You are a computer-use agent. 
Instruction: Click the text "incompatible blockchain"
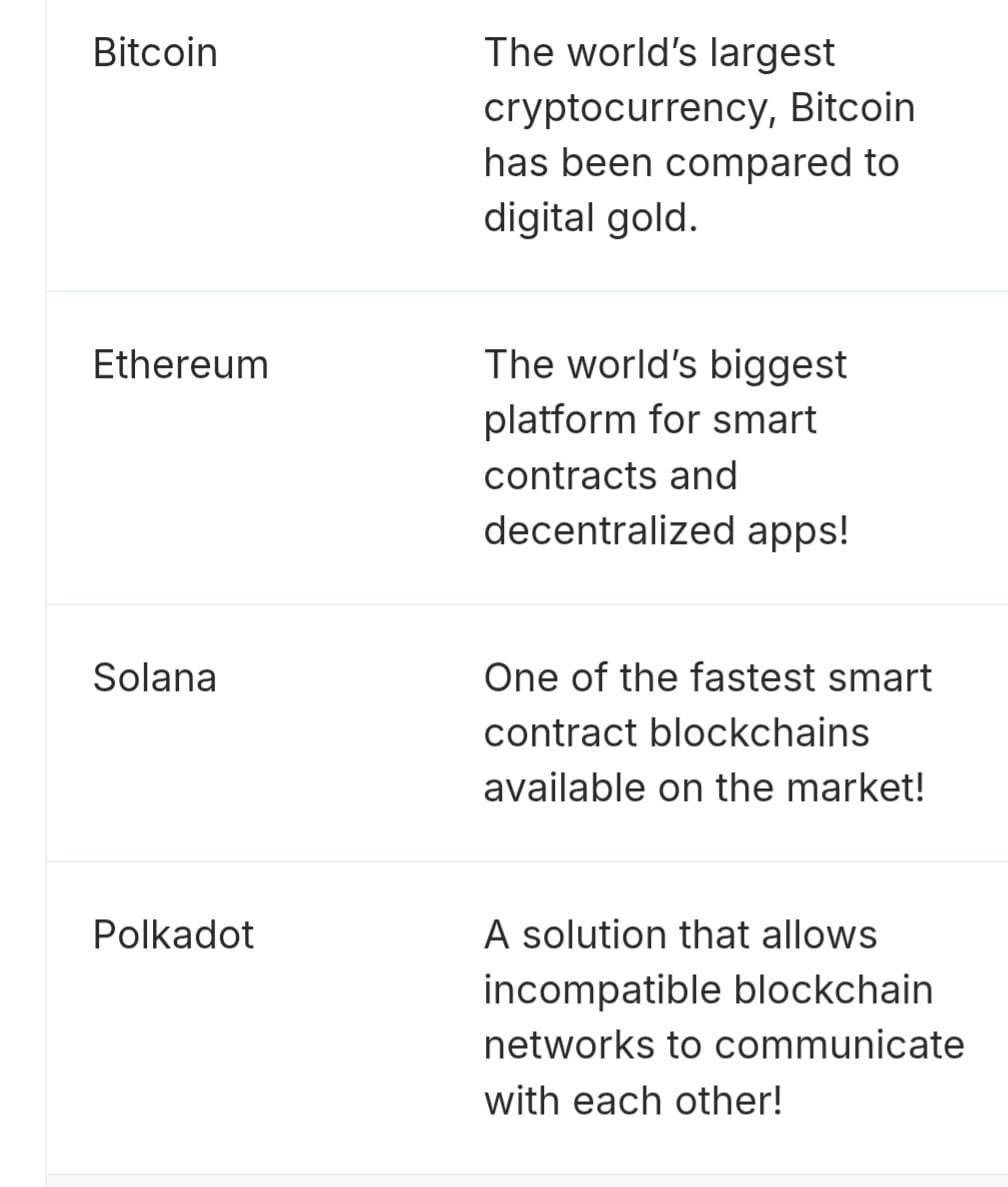[x=708, y=990]
